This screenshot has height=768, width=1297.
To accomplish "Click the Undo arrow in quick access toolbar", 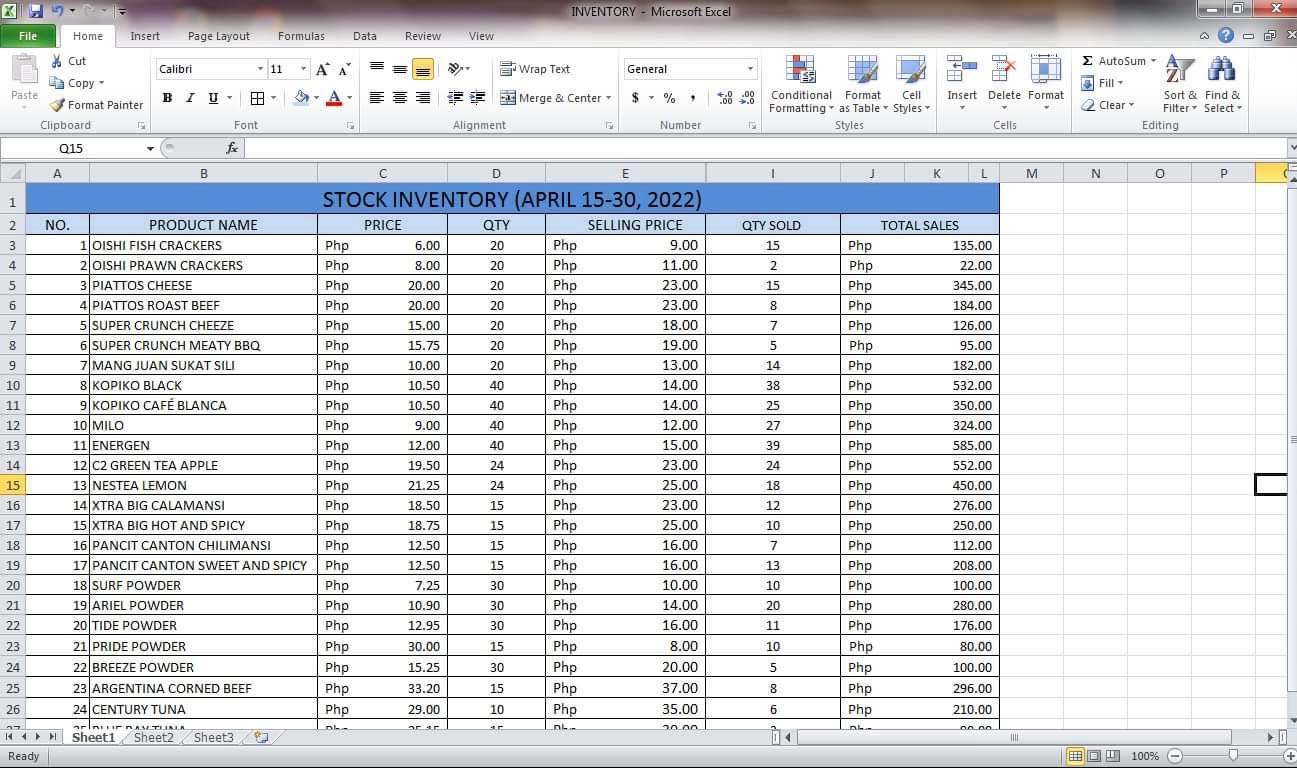I will pyautogui.click(x=57, y=11).
